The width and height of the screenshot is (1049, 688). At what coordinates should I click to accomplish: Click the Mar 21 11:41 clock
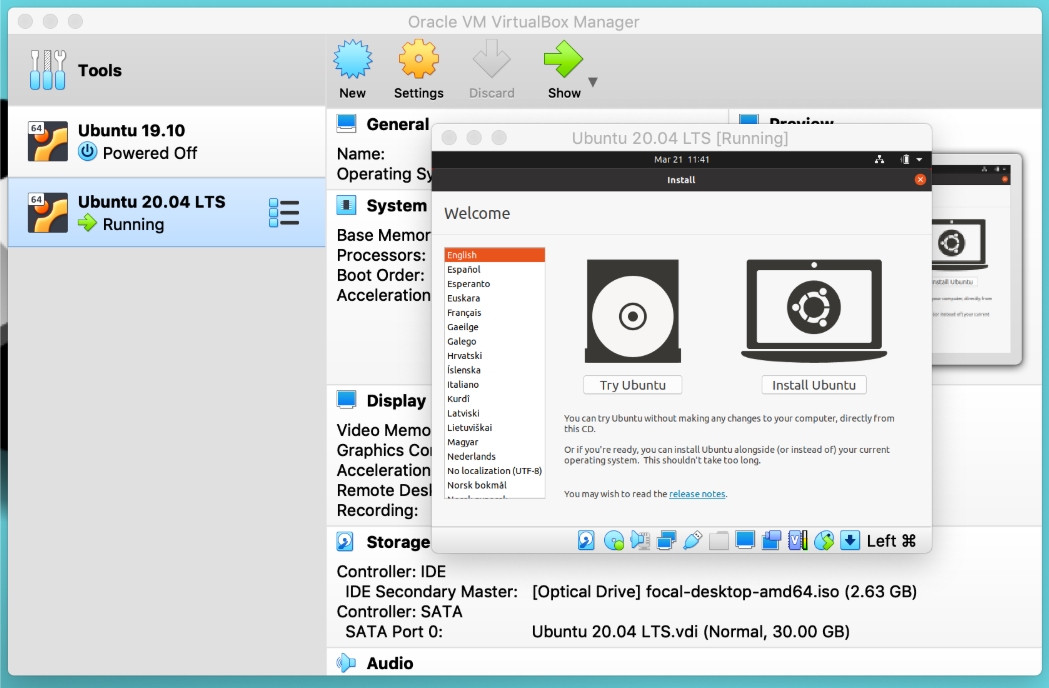pos(681,159)
